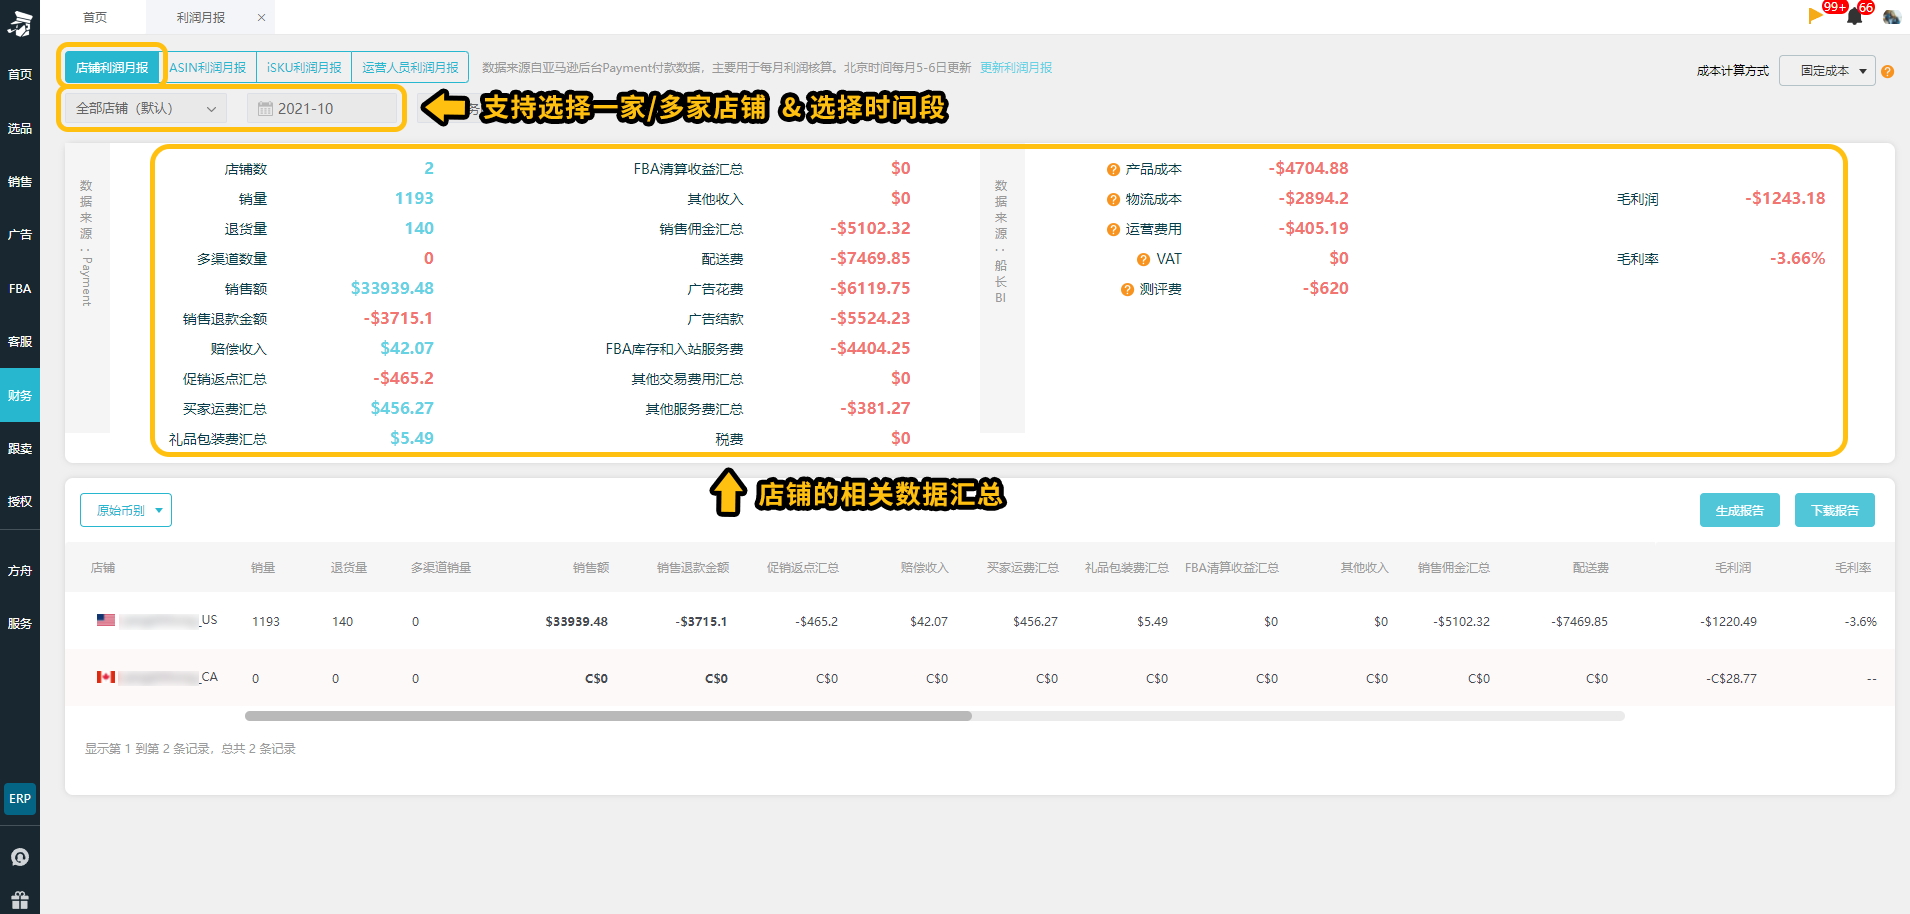
Task: Open 销售 in the sidebar
Action: (20, 182)
